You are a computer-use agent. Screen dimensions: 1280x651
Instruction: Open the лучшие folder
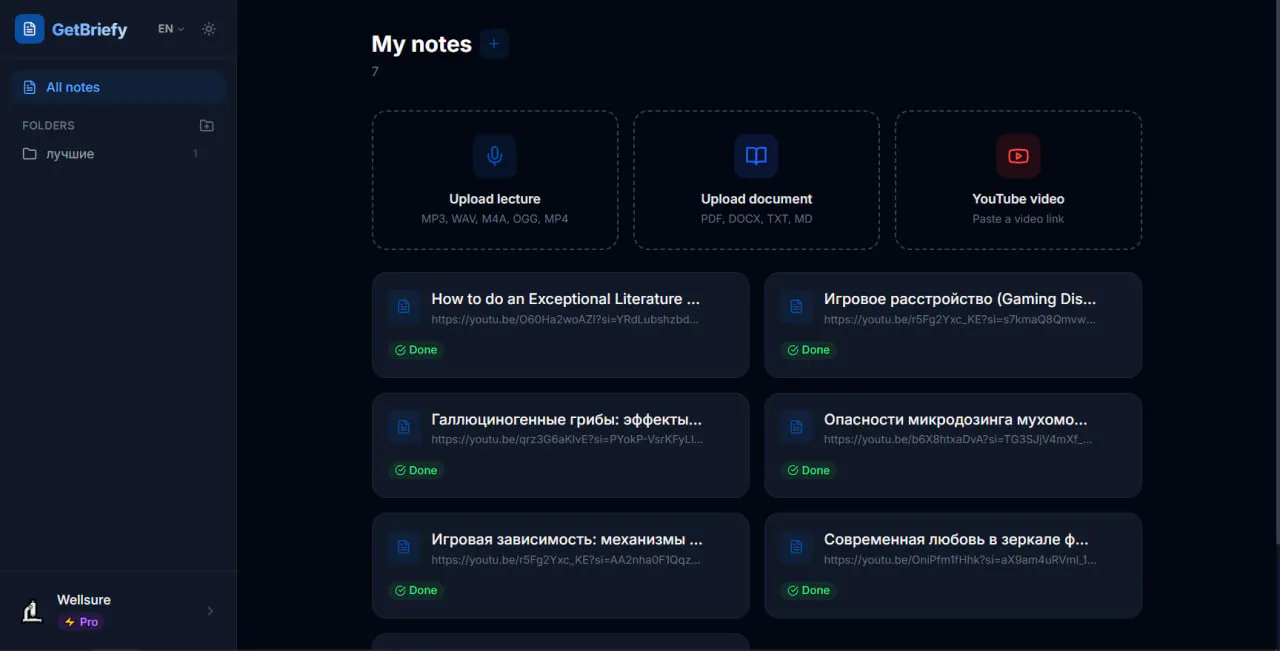(x=118, y=154)
